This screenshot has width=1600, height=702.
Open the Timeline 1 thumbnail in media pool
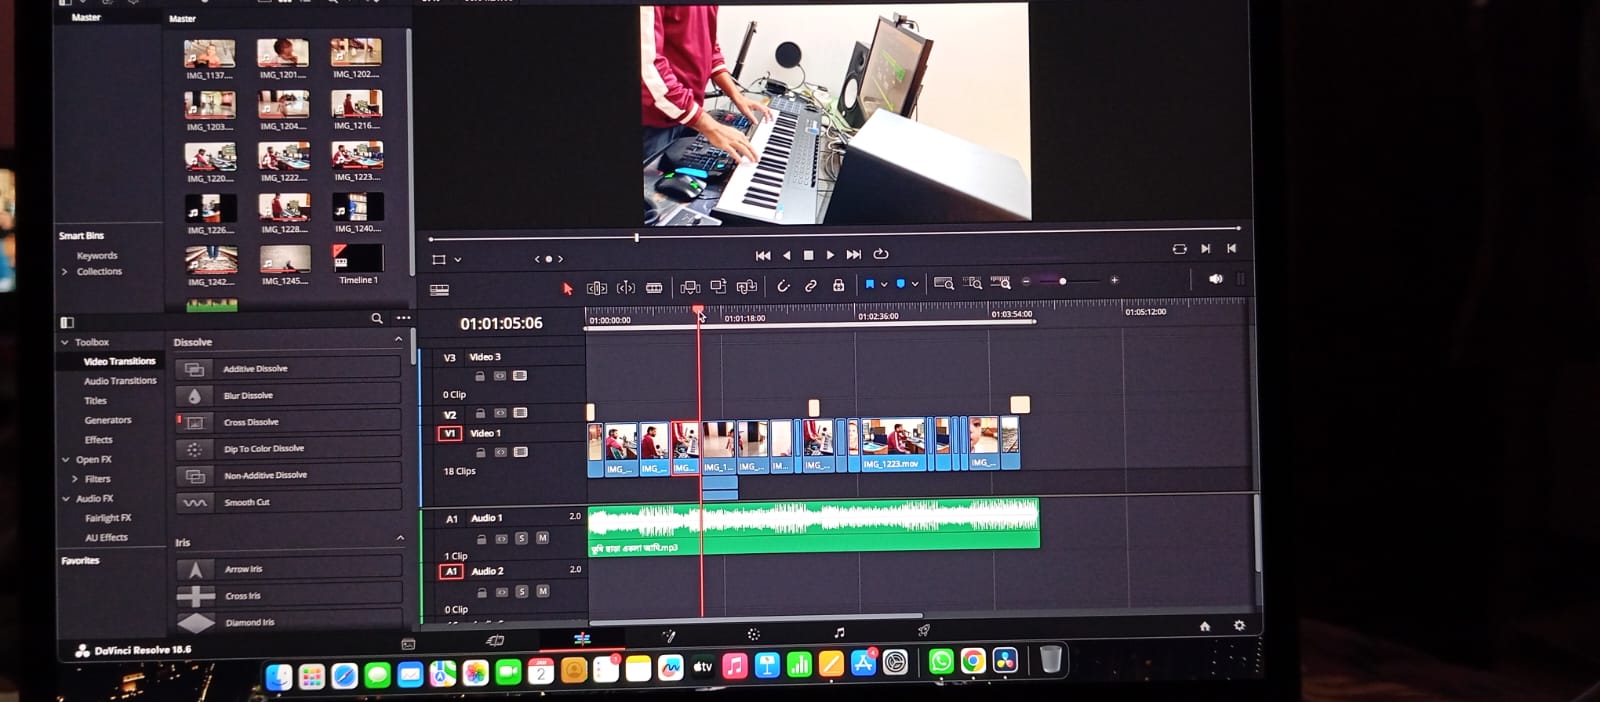click(x=358, y=259)
